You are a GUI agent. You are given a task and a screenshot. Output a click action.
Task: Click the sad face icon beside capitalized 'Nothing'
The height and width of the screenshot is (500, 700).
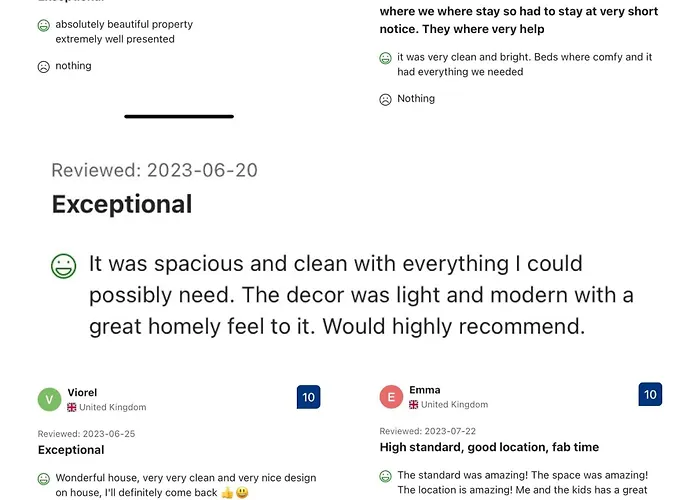(385, 100)
